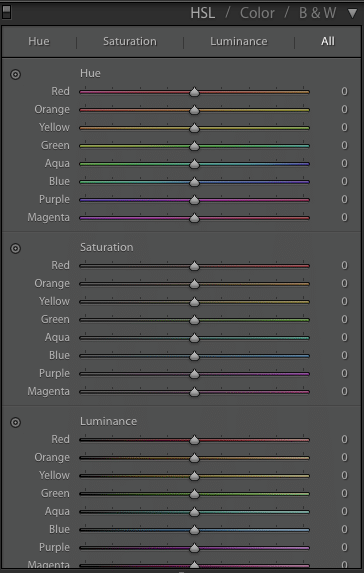Screen dimensions: 364x573
Task: Click the Hue Aqua slider handle
Action: pyautogui.click(x=194, y=164)
